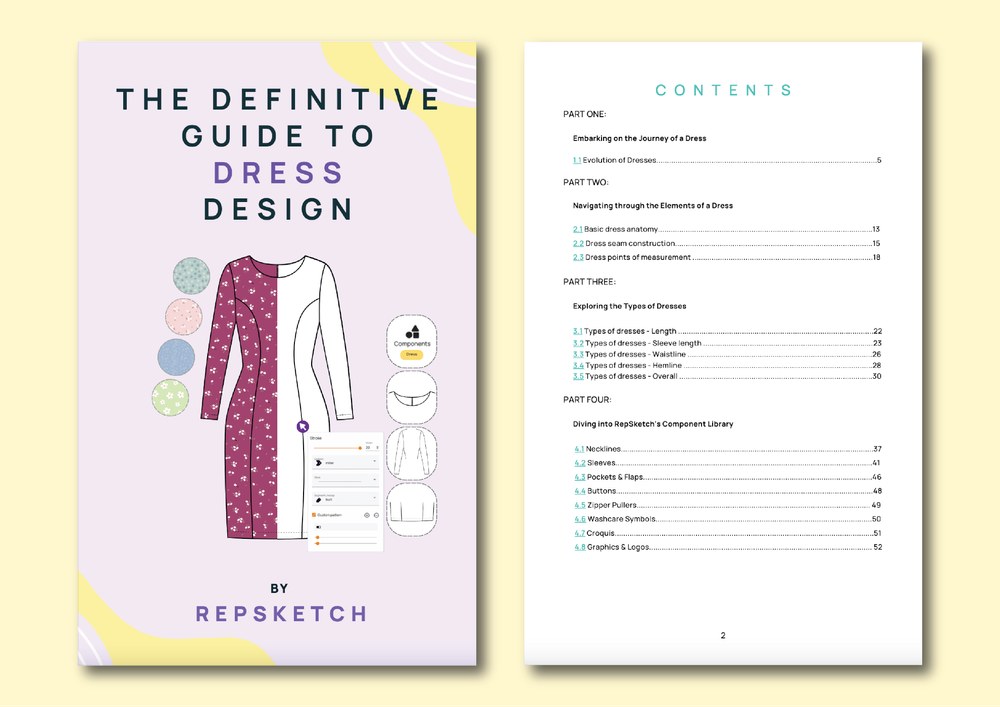The height and width of the screenshot is (707, 1000).
Task: Click the zoom-out icon beside Custom pattern
Action: pyautogui.click(x=376, y=516)
